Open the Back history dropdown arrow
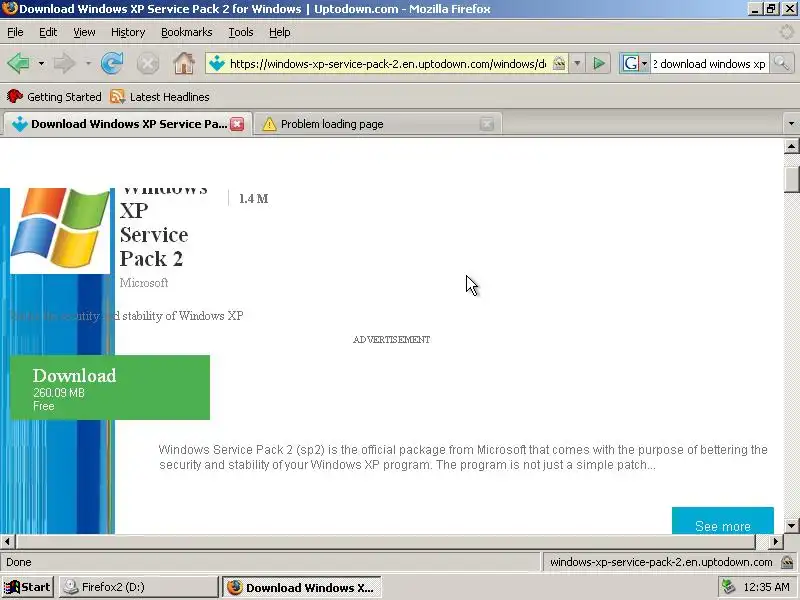This screenshot has height=600, width=800. tap(41, 64)
